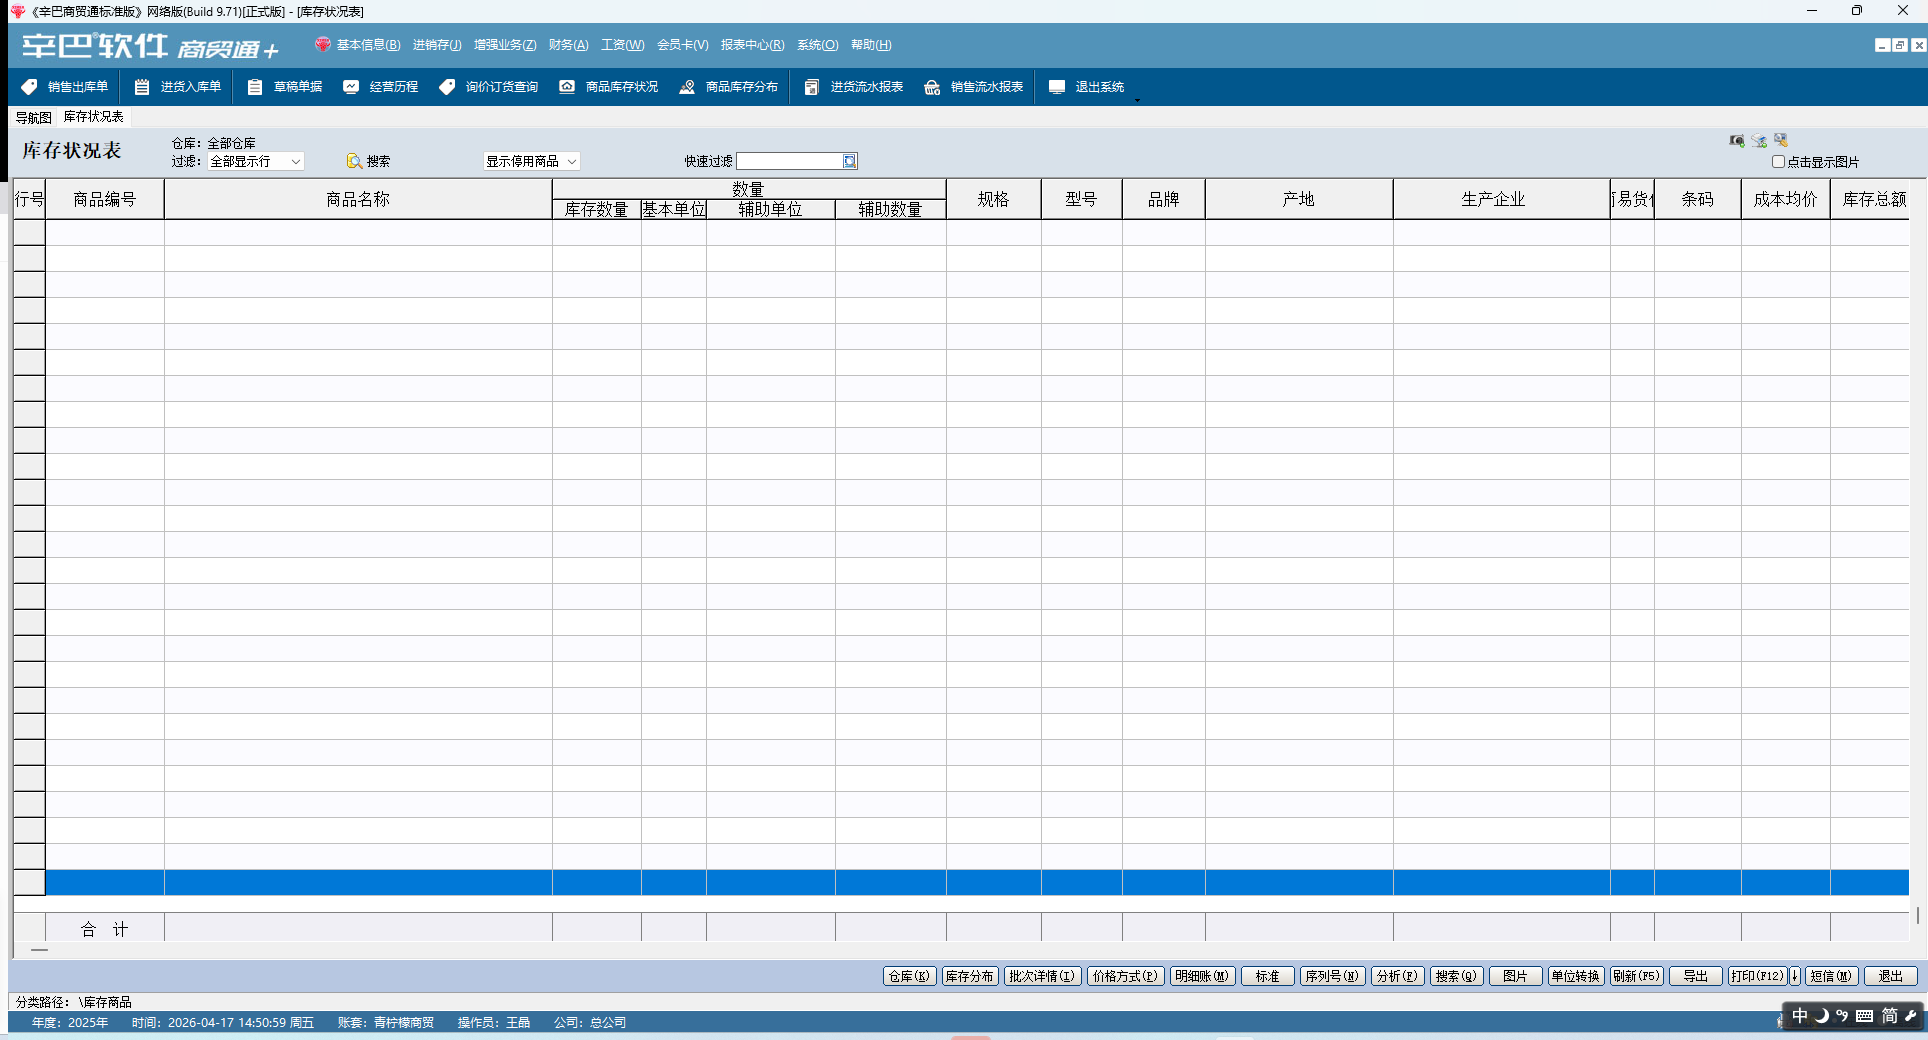Screen dimensions: 1928x1040
Task: Click the 中 language indicator in IME bar
Action: click(x=1800, y=1016)
